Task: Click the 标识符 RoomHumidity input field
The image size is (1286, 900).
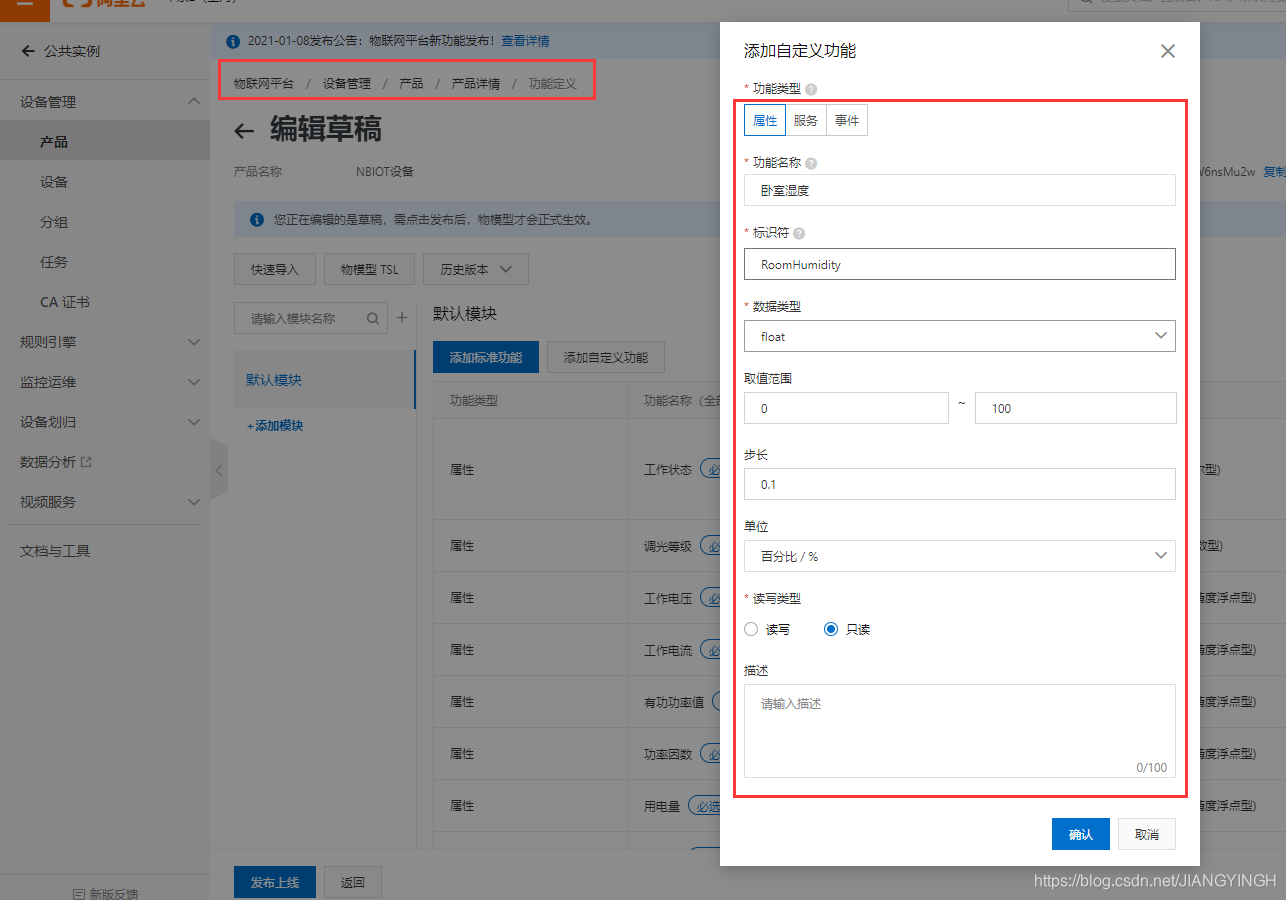Action: click(960, 264)
